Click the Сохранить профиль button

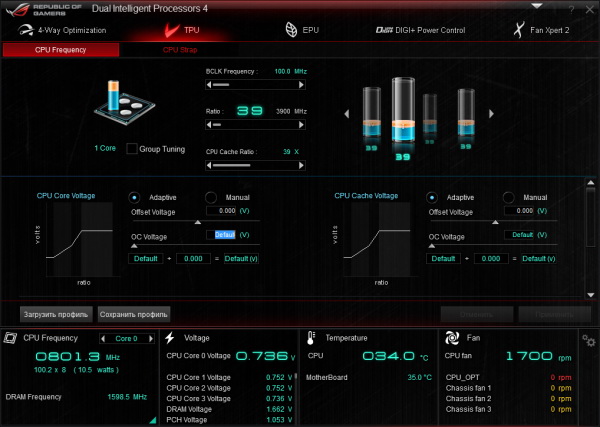131,314
